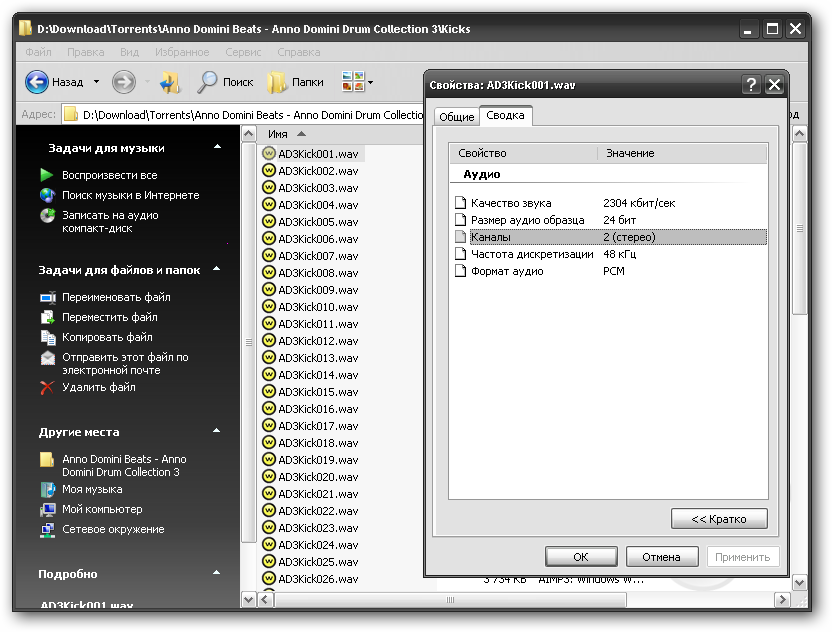Image resolution: width=832 pixels, height=632 pixels.
Task: Open the Избранное menu
Action: click(182, 52)
